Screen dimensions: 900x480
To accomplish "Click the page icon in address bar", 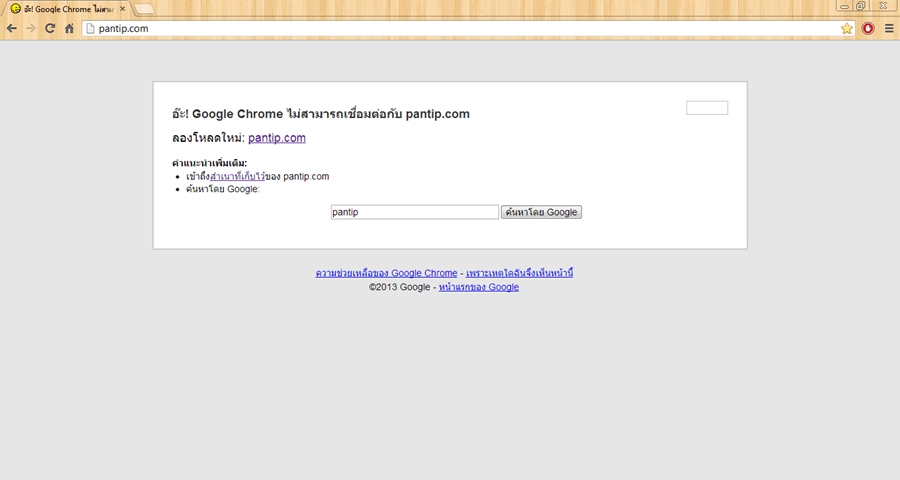I will pyautogui.click(x=90, y=28).
